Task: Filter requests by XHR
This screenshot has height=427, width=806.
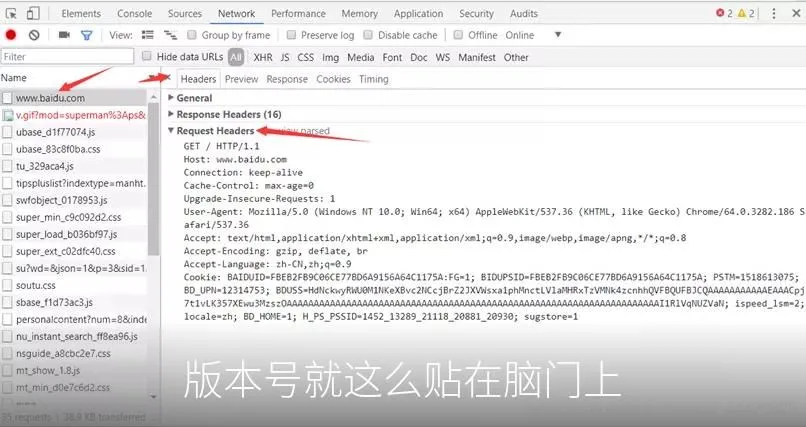Action: (263, 57)
